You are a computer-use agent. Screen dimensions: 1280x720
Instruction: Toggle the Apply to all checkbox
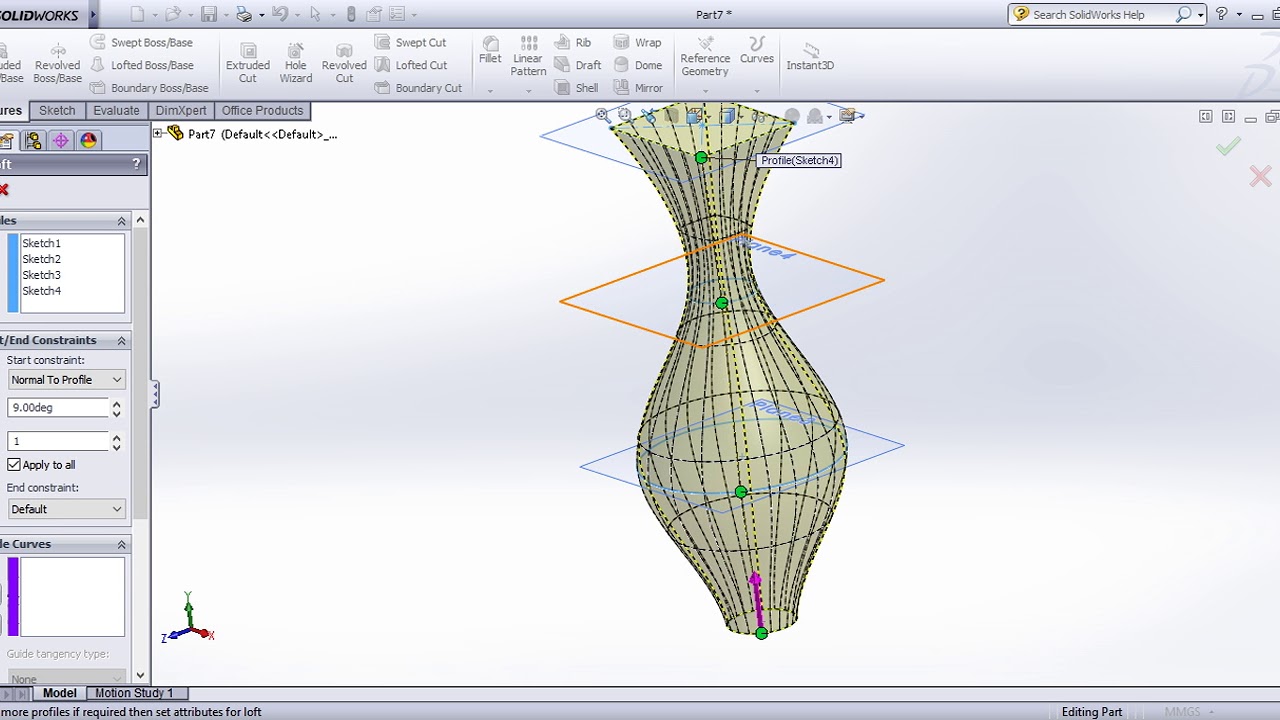tap(14, 465)
